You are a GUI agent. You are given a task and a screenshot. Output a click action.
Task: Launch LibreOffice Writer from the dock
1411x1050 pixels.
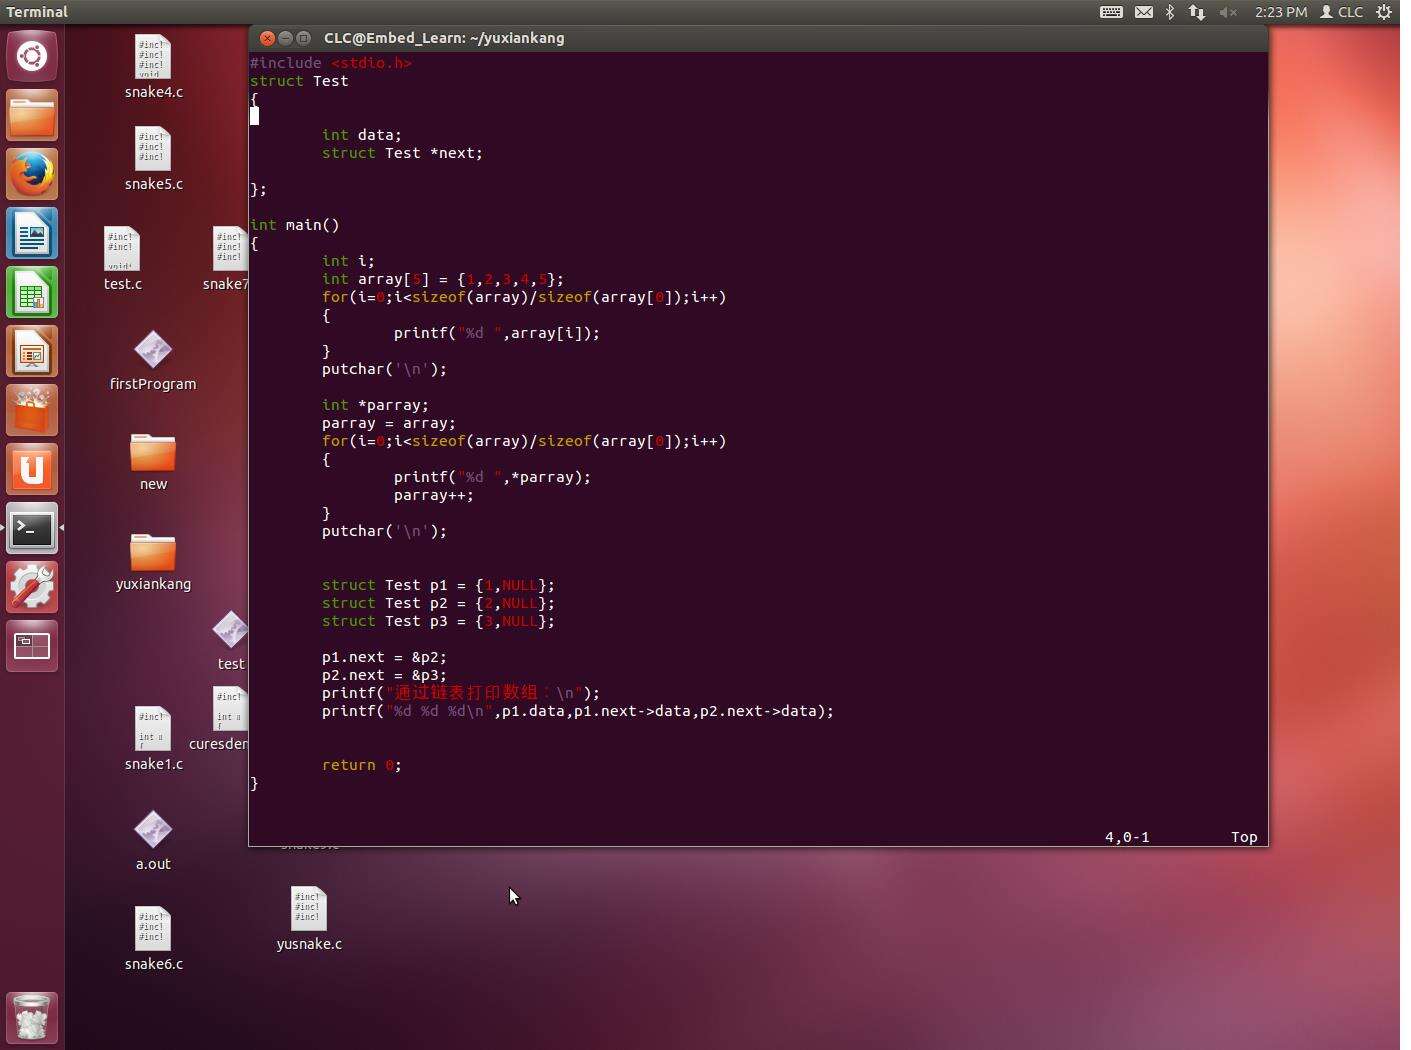point(32,234)
